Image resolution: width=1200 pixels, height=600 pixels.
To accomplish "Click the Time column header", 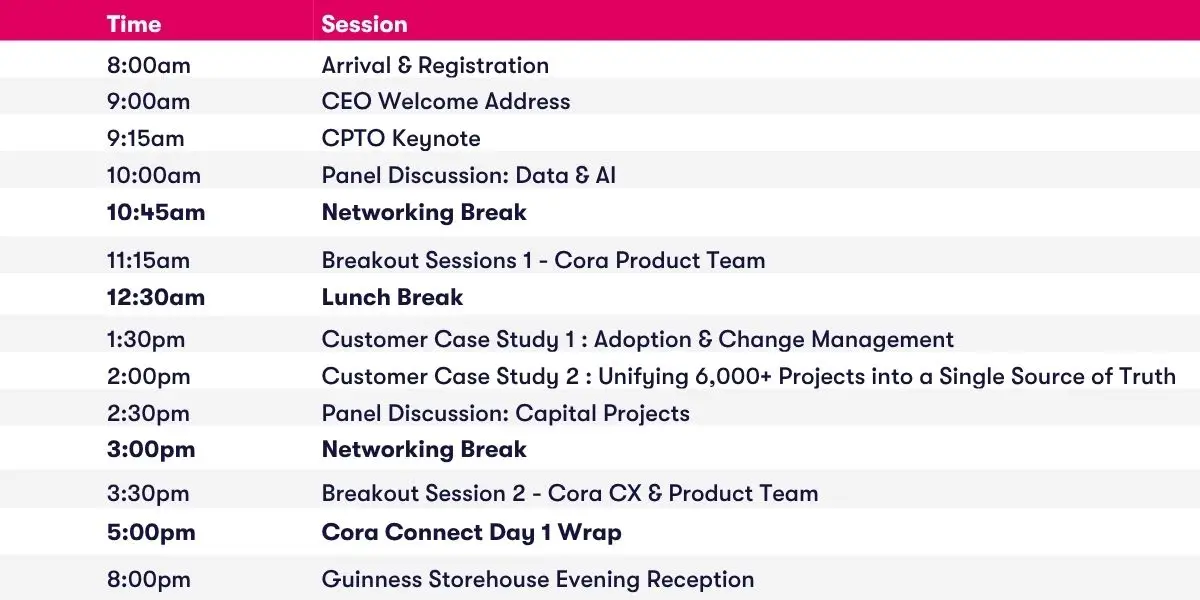I will click(x=134, y=24).
